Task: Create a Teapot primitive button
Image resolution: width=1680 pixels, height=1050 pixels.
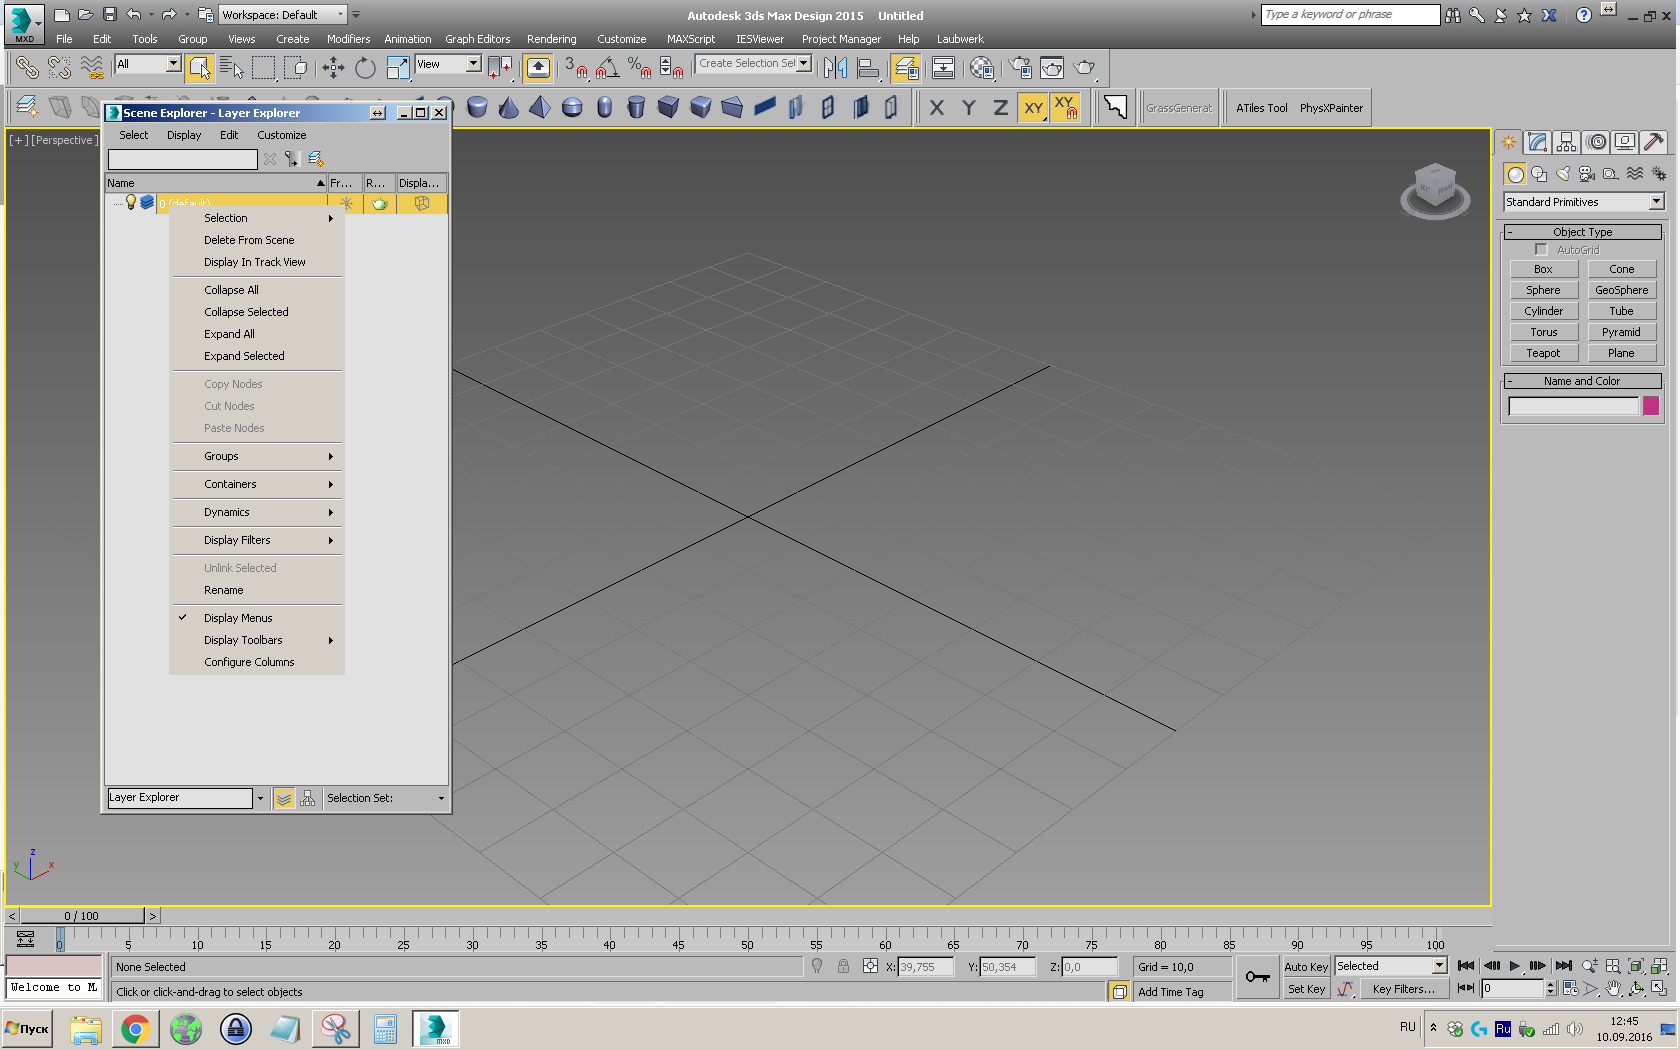Action: [x=1542, y=353]
